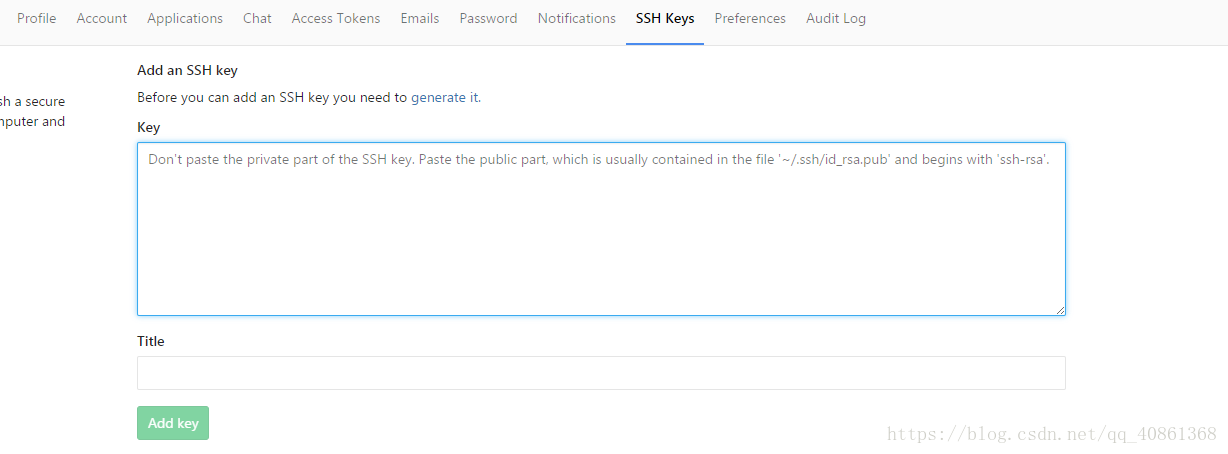This screenshot has height=454, width=1228.
Task: Open the Profile tab
Action: (36, 18)
